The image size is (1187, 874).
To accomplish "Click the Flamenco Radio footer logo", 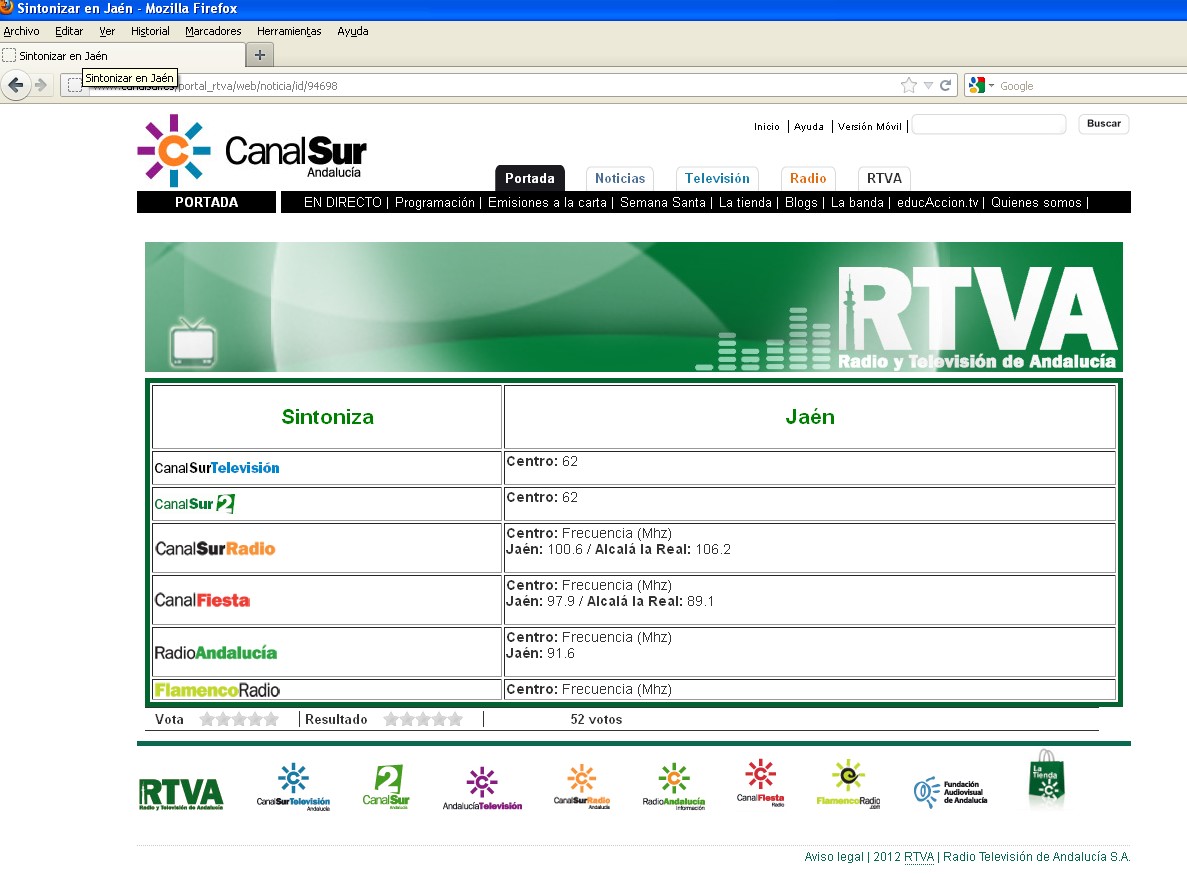I will [848, 784].
